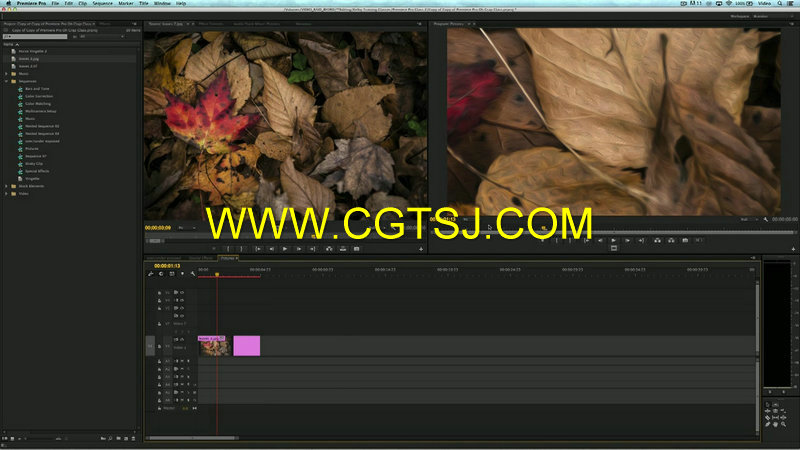Toggle snap in the timeline header
The height and width of the screenshot is (450, 800).
(x=161, y=274)
